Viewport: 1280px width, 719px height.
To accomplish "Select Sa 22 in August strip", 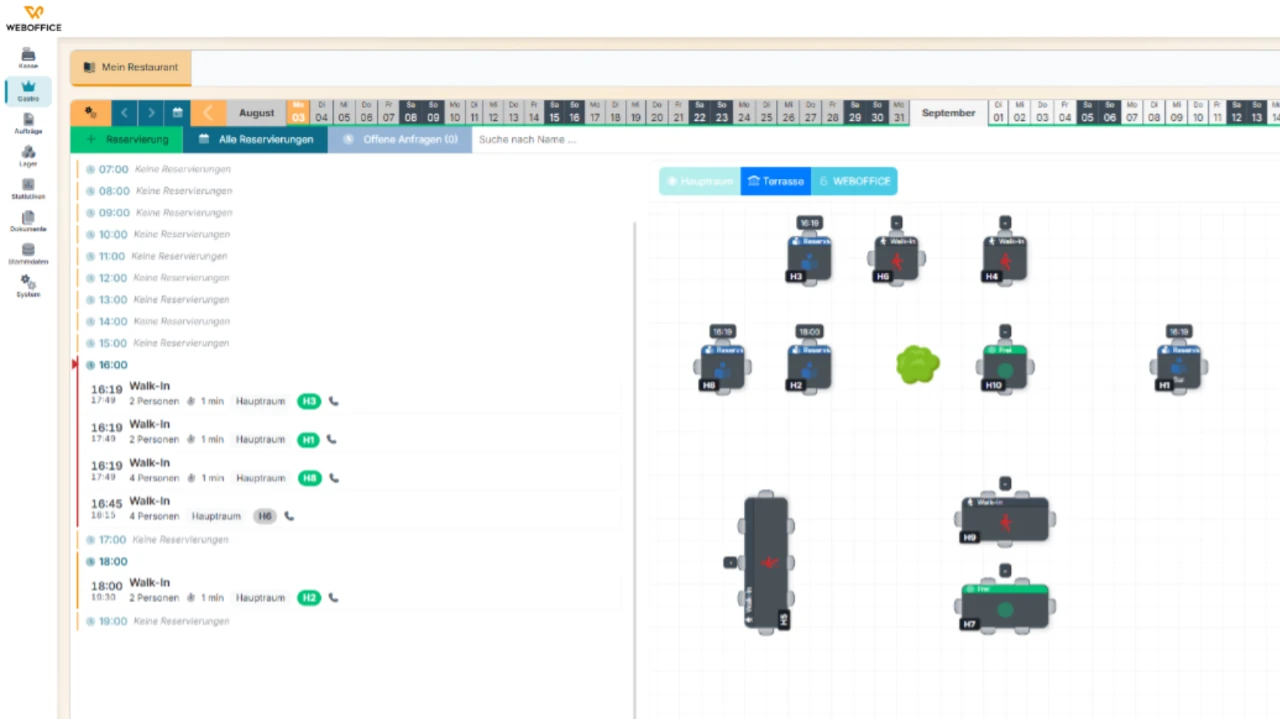I will point(699,111).
